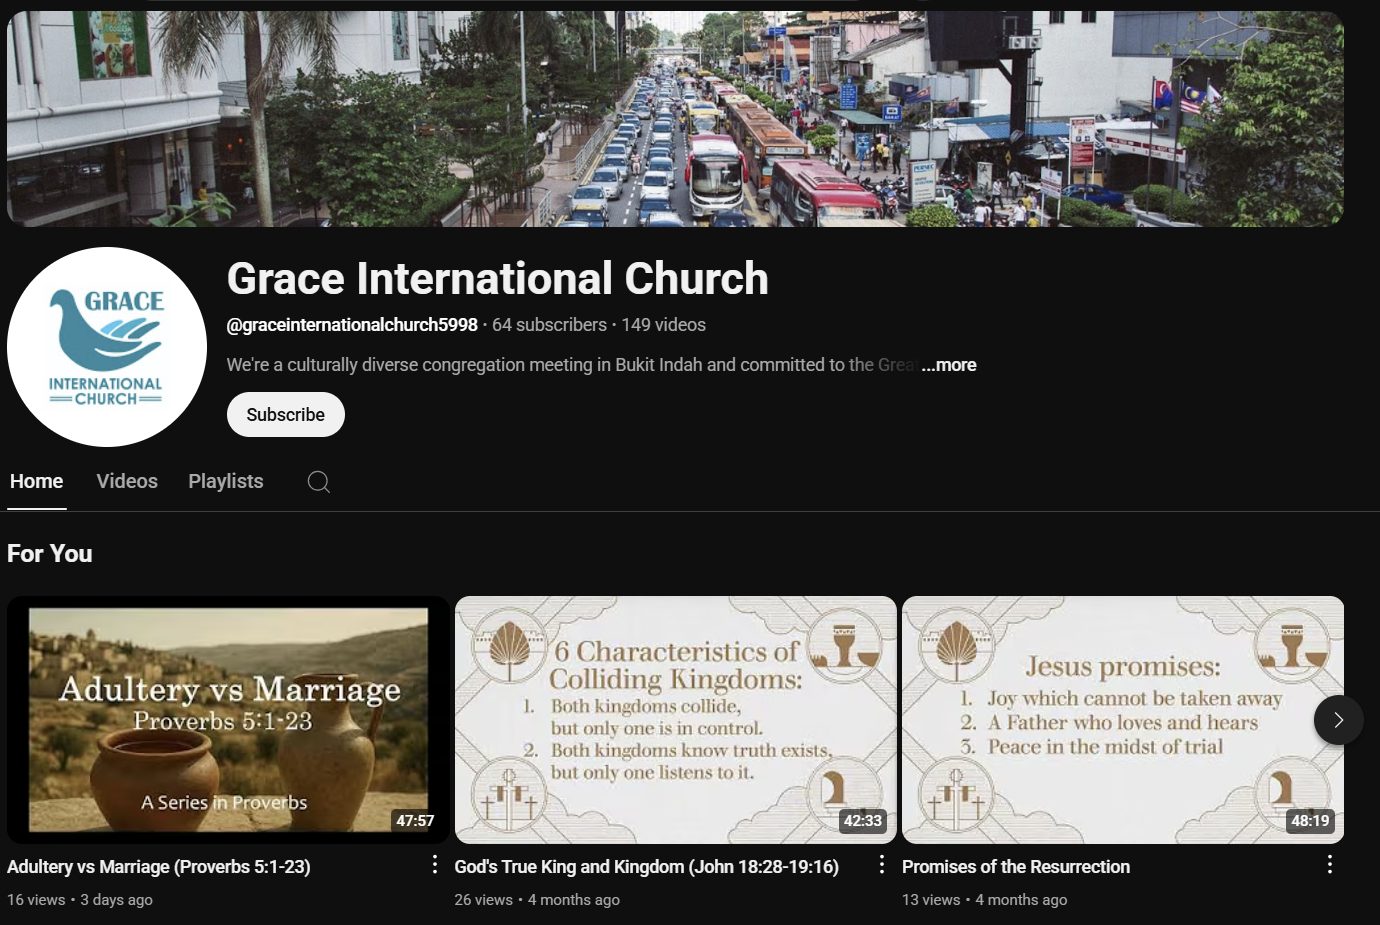Play the Adultery vs Marriage thumbnail

point(228,720)
